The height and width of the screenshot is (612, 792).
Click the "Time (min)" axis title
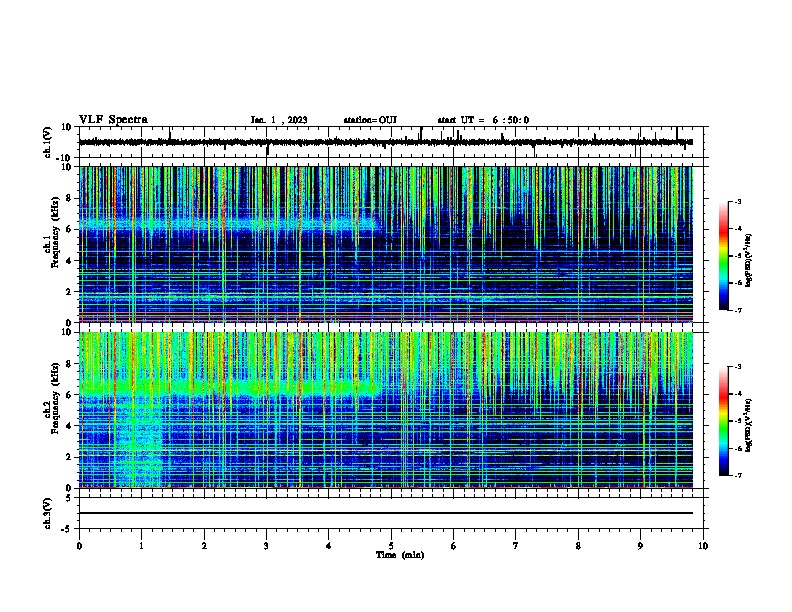[x=400, y=555]
